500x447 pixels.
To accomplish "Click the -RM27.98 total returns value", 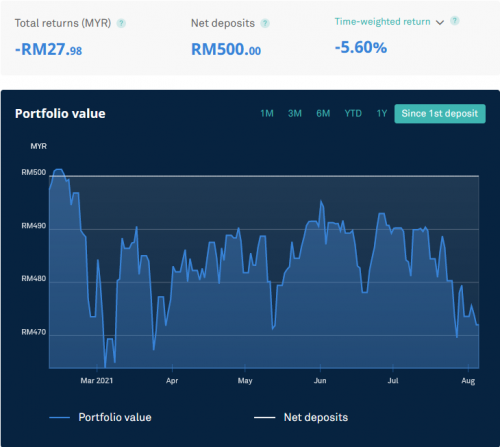I will point(48,49).
